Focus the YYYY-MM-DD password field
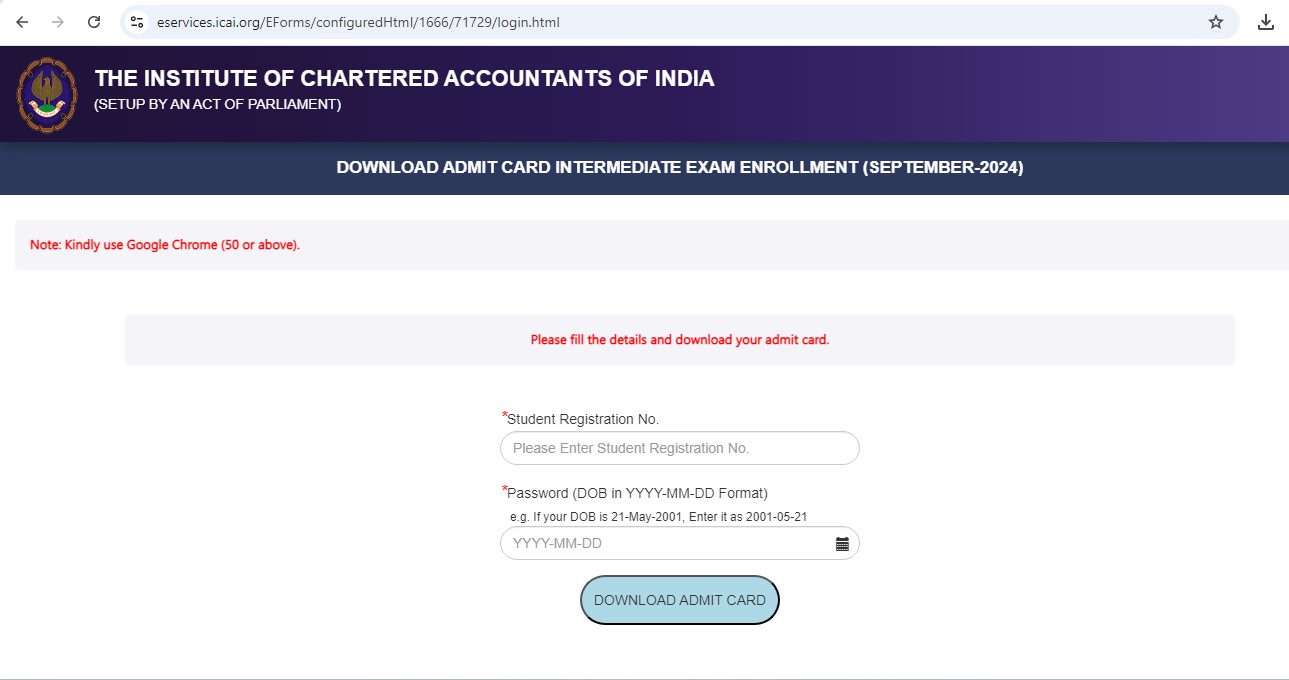The height and width of the screenshot is (680, 1289). click(x=660, y=543)
